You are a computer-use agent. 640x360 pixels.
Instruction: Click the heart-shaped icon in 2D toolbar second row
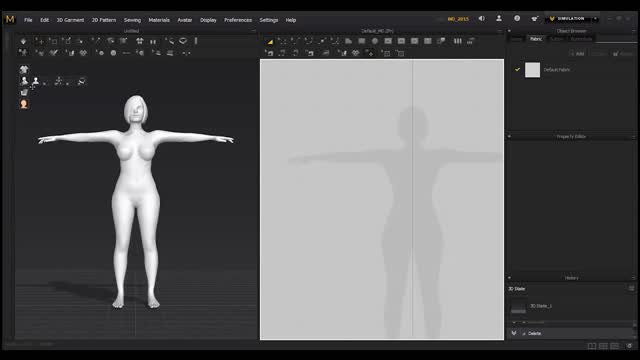(x=356, y=53)
